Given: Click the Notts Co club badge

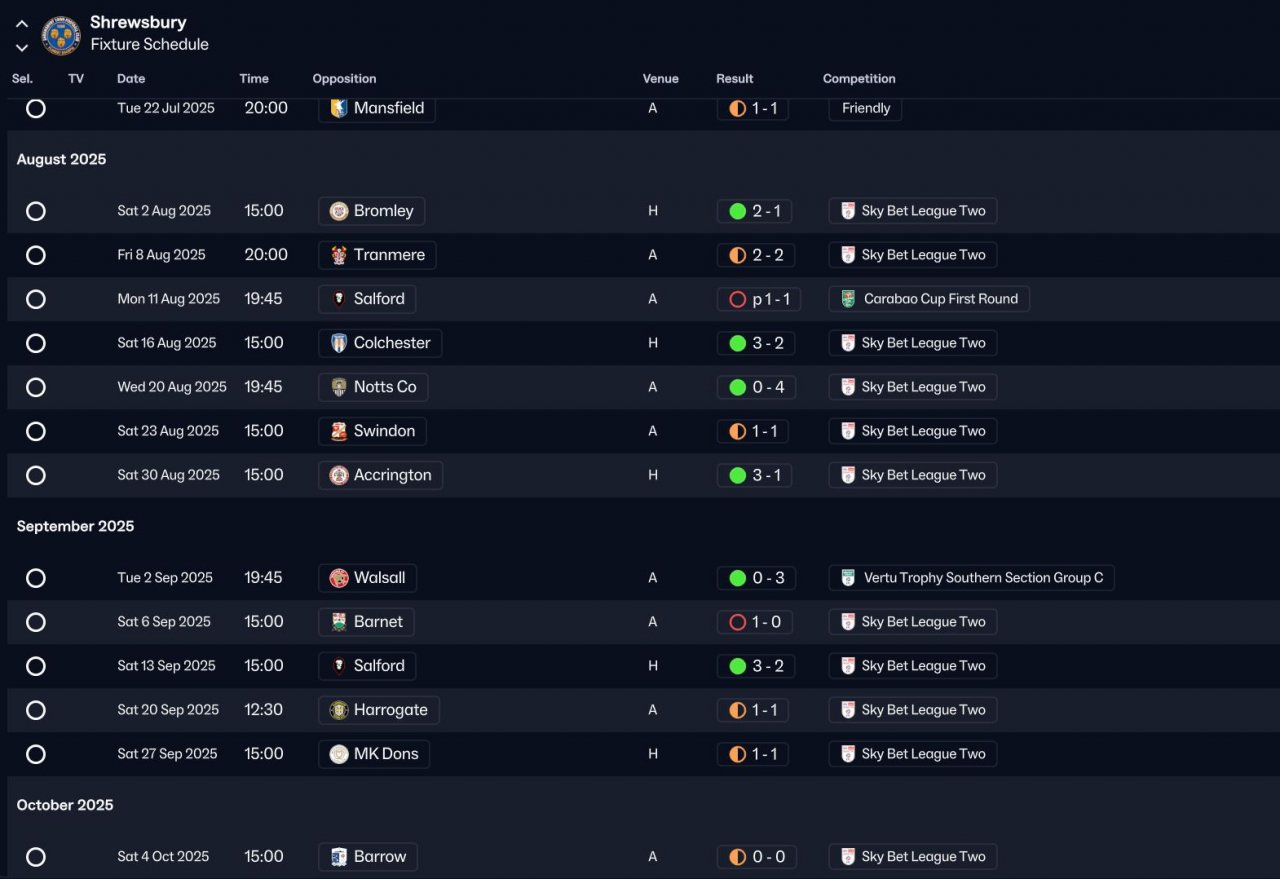Looking at the screenshot, I should point(339,387).
